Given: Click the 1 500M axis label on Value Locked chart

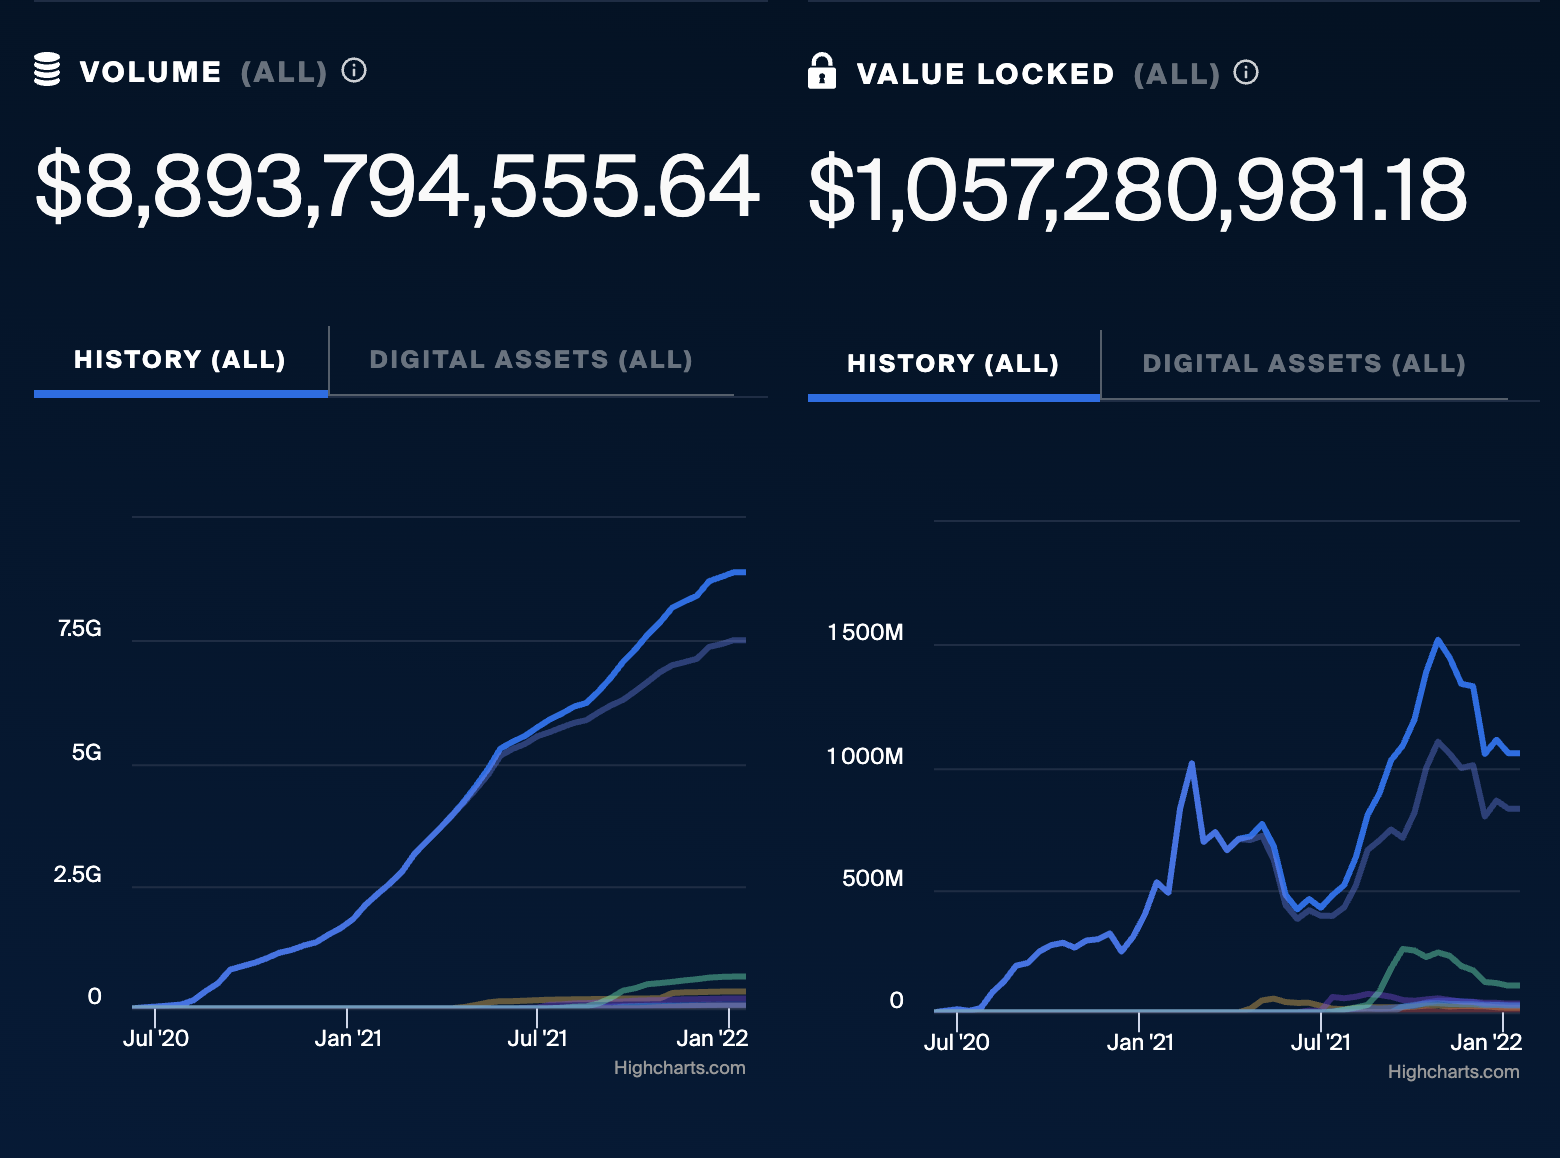Looking at the screenshot, I should 865,633.
